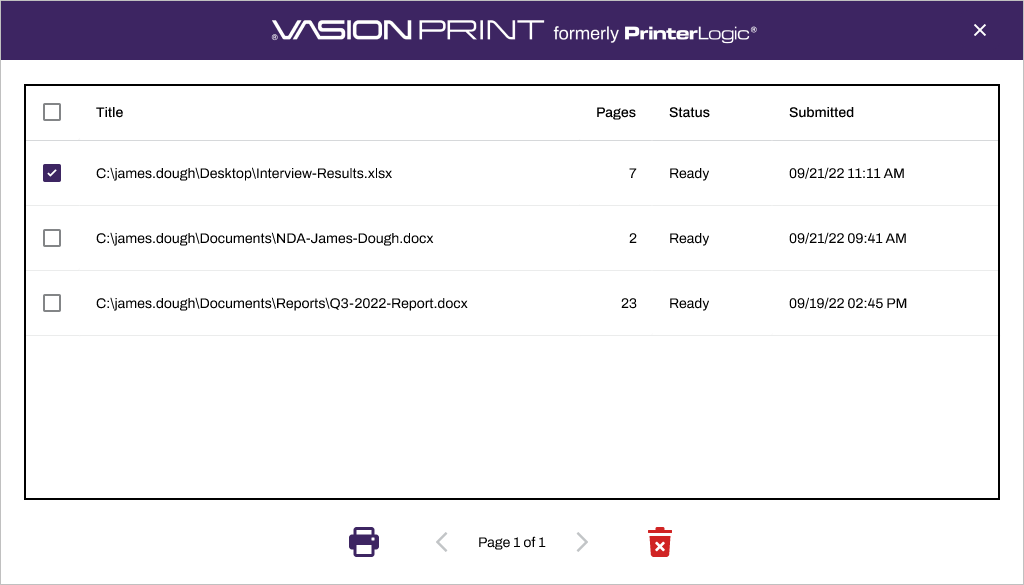Check the NDA-James-Dough.docx job checkbox
This screenshot has height=585, width=1024.
click(x=52, y=238)
